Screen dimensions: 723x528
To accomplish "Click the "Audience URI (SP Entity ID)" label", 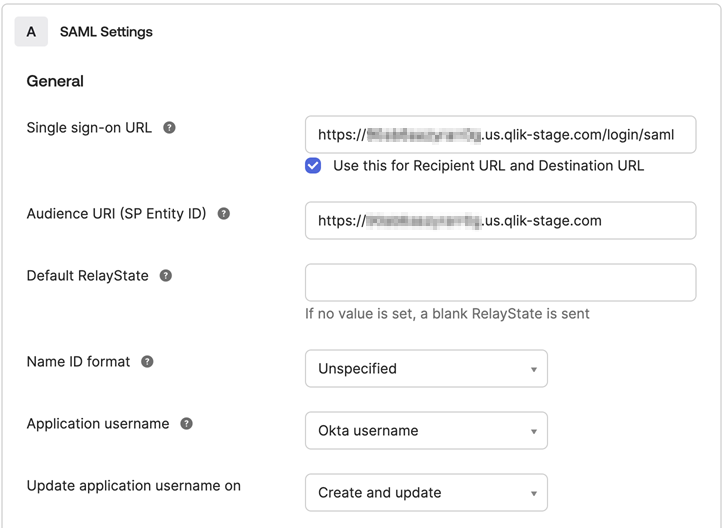I will click(x=116, y=214).
